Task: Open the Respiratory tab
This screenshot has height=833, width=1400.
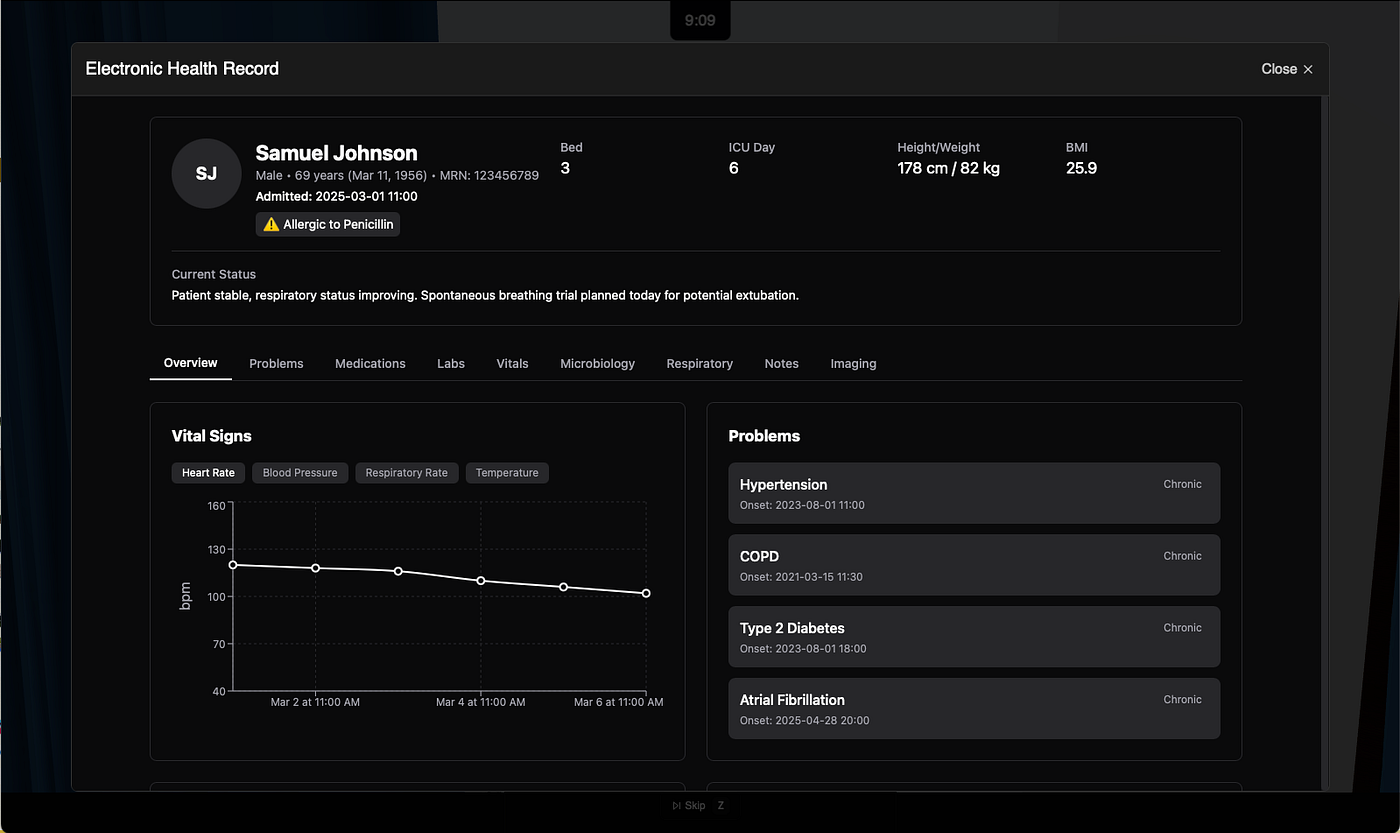Action: [x=700, y=364]
